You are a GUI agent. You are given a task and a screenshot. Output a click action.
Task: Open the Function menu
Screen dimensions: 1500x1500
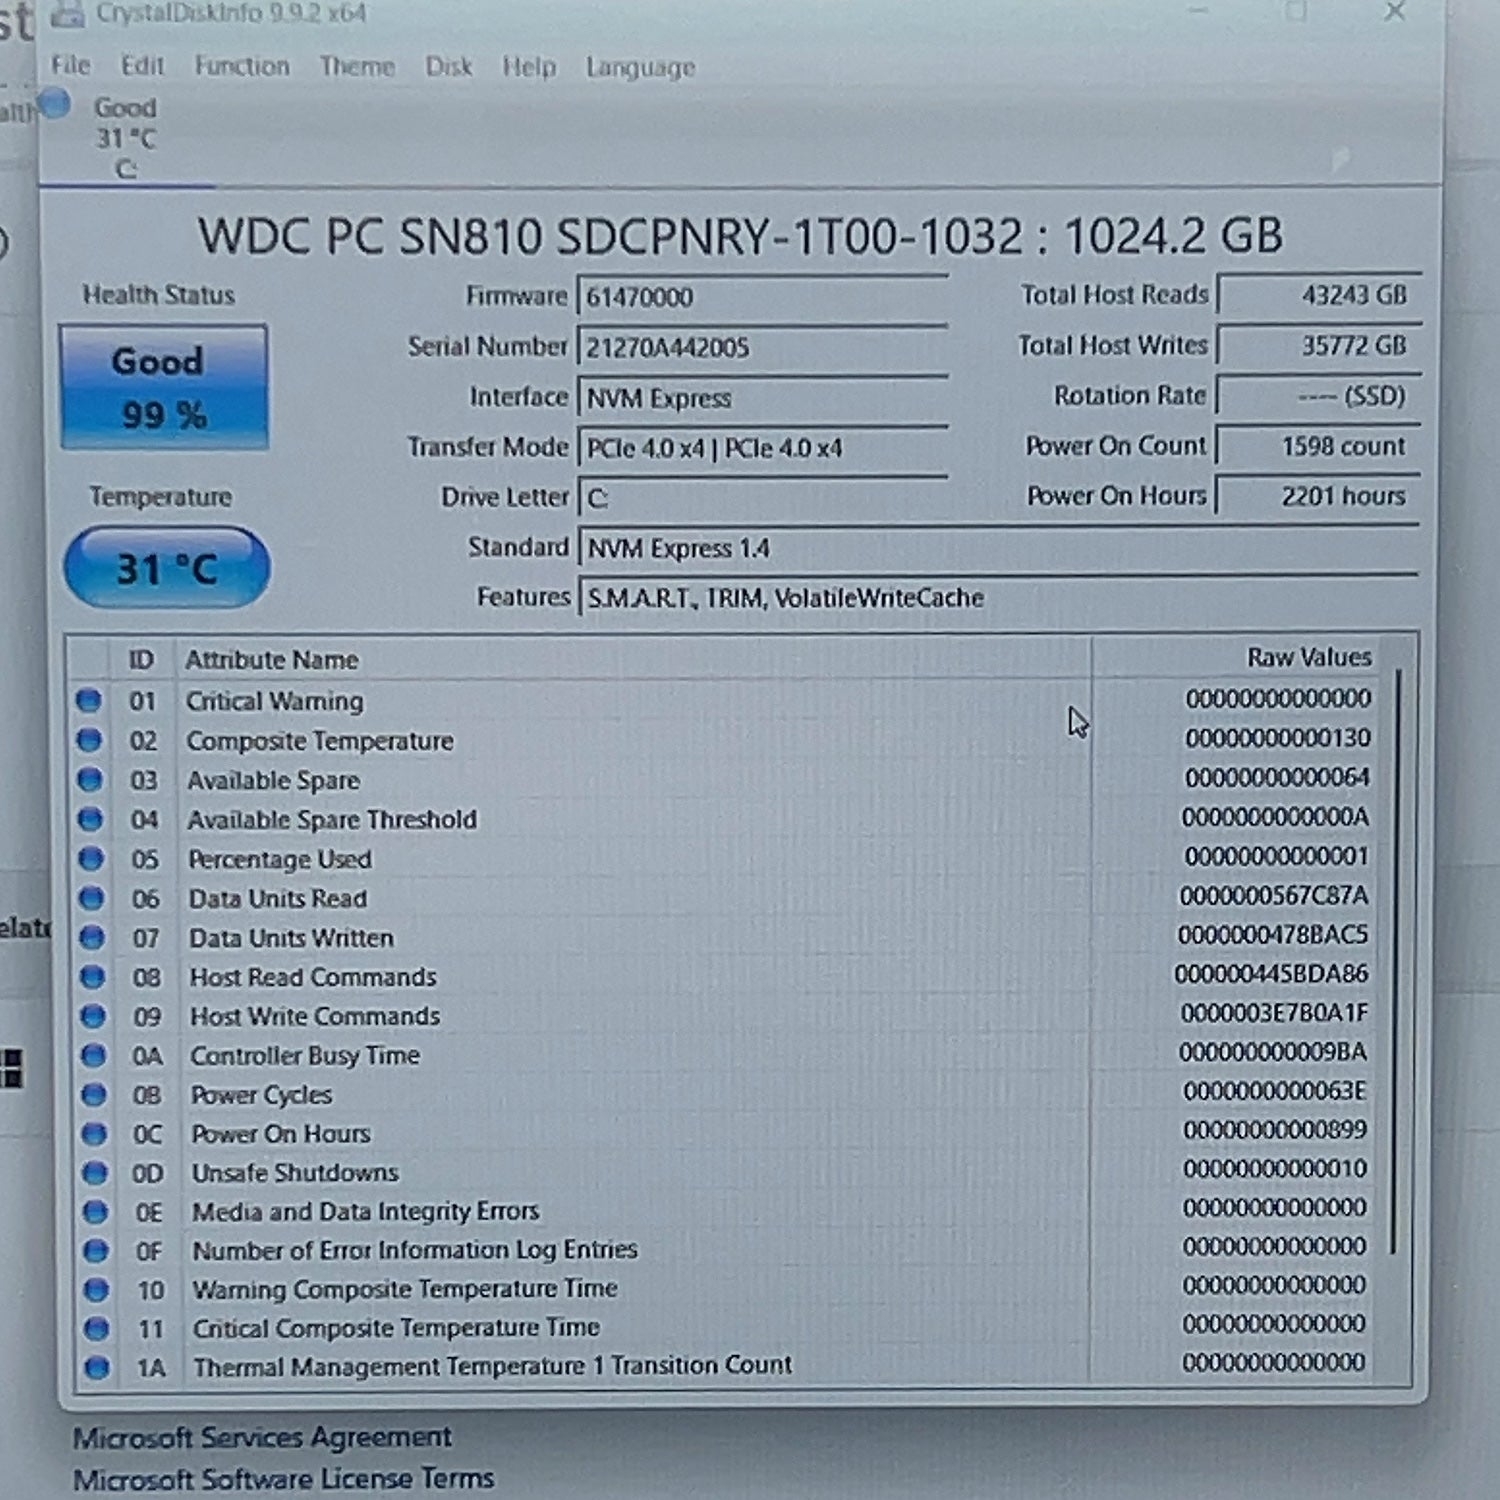(x=242, y=66)
